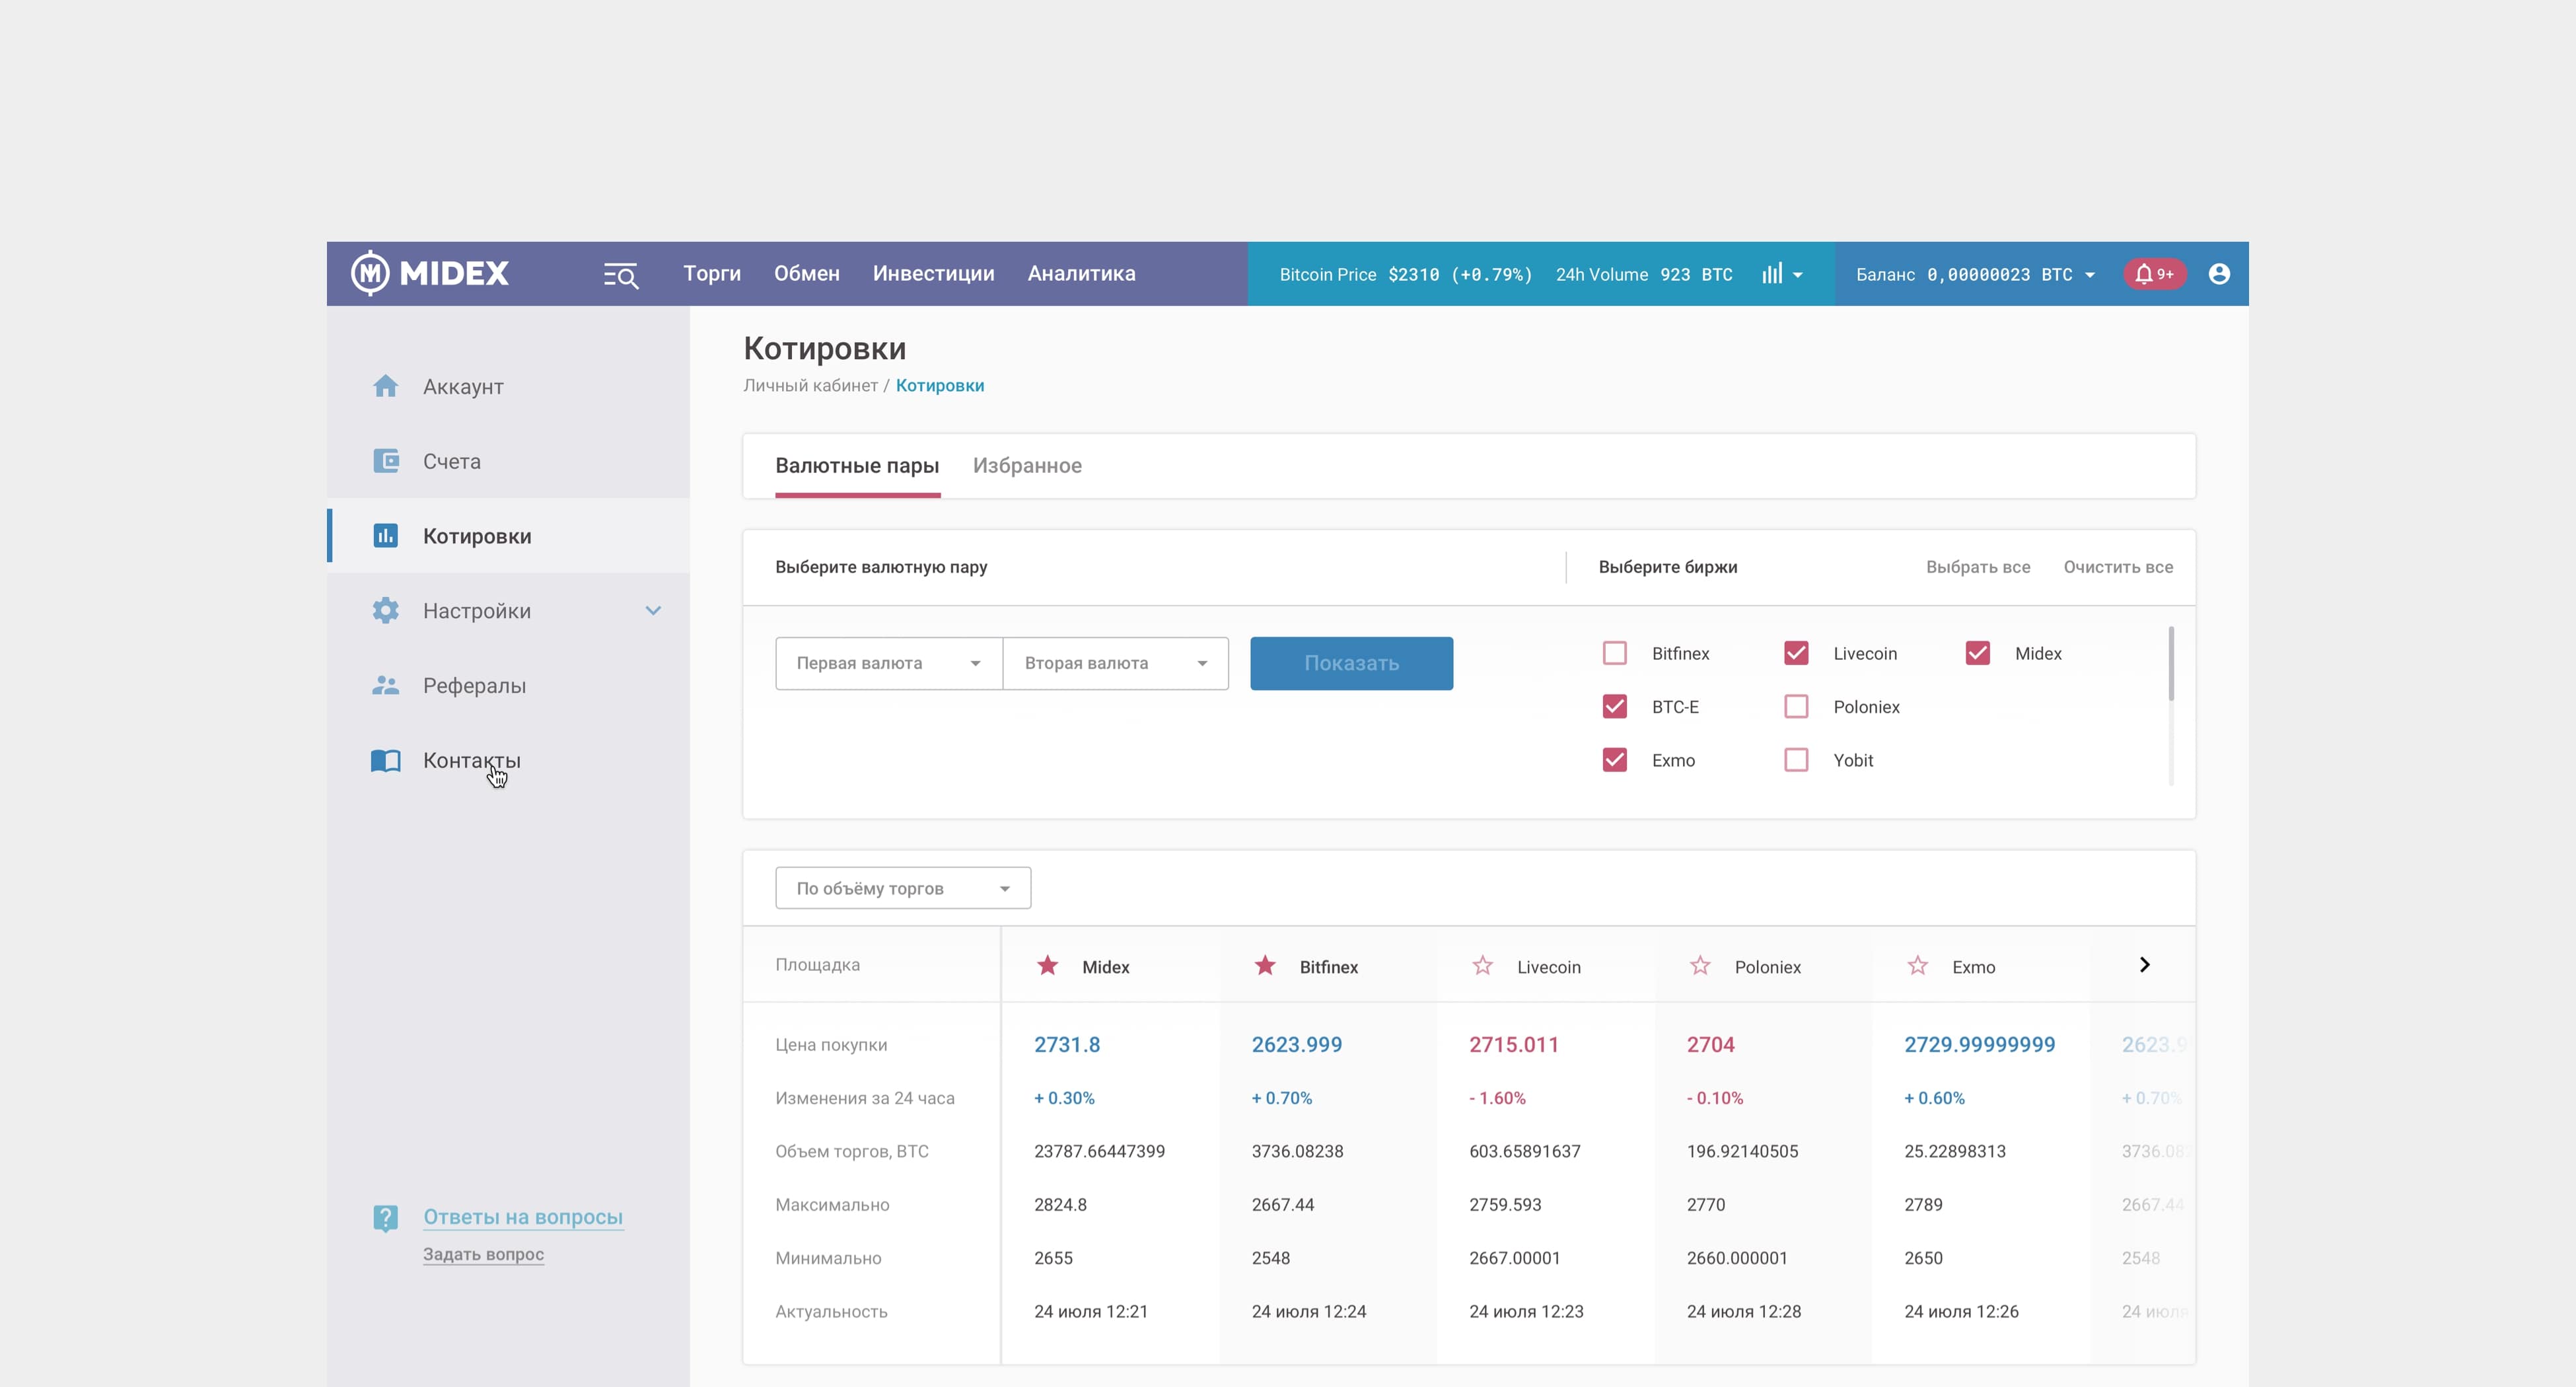The height and width of the screenshot is (1387, 2576).
Task: Check the Poloniex checkbox
Action: [x=1796, y=707]
